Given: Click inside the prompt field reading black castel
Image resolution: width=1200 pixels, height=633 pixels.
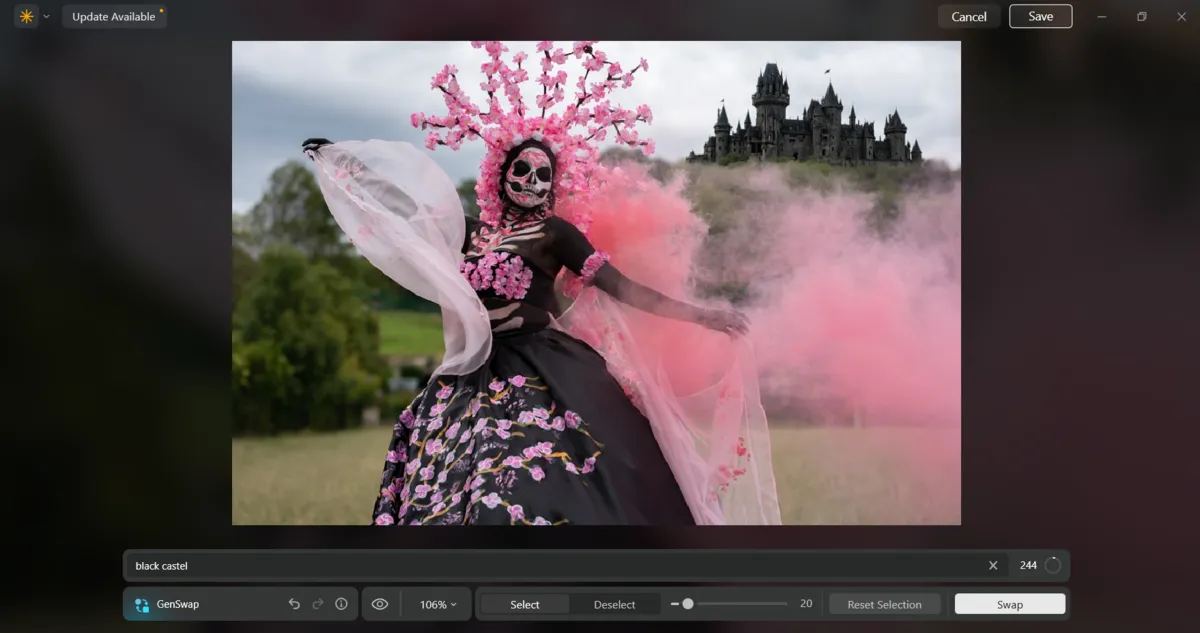Looking at the screenshot, I should click(400, 565).
